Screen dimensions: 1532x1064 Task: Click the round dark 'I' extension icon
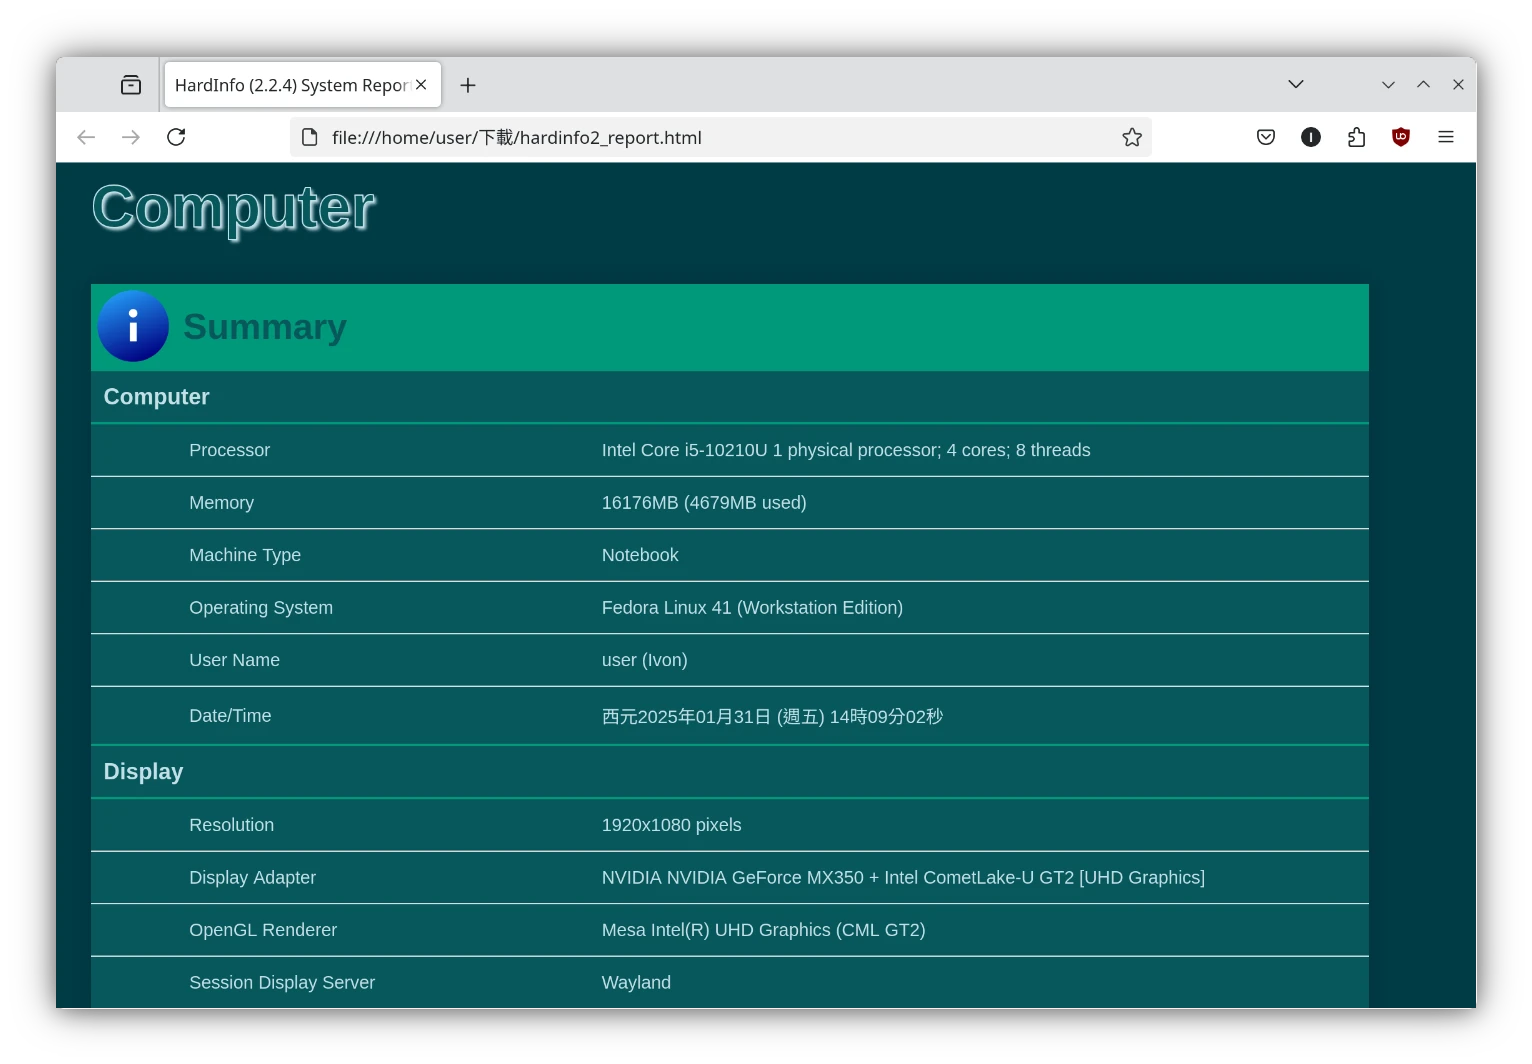point(1310,137)
